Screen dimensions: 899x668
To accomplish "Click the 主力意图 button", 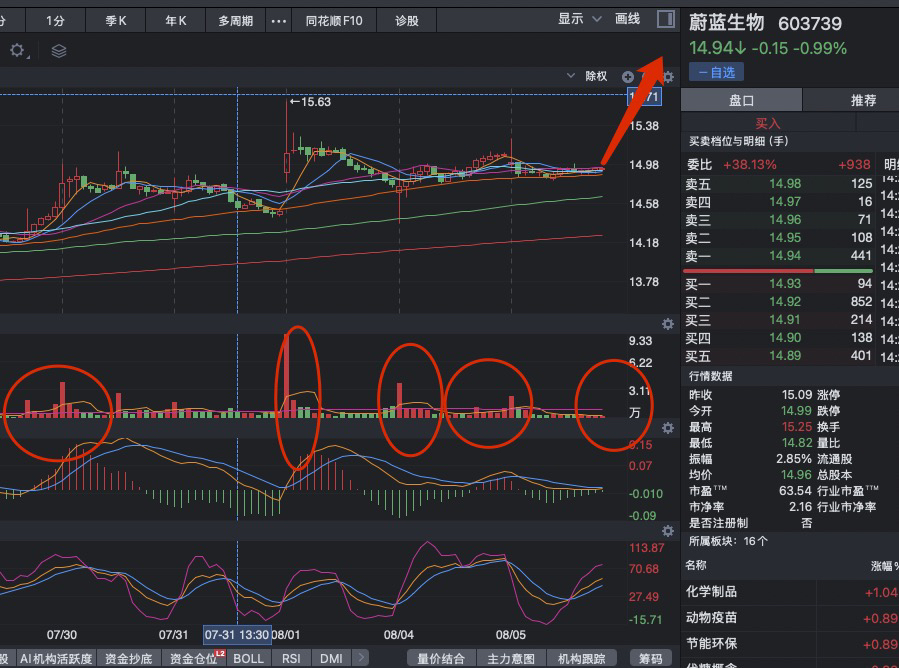I will tap(510, 658).
